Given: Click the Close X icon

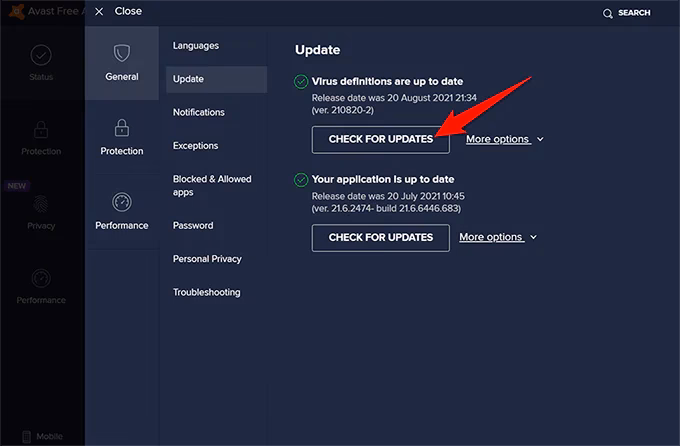Looking at the screenshot, I should point(99,12).
